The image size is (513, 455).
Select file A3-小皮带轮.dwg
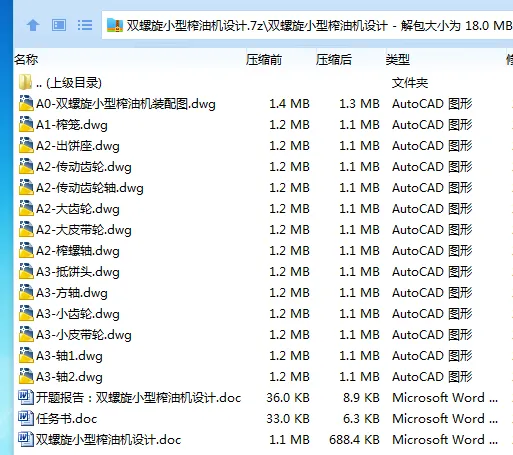pyautogui.click(x=84, y=335)
